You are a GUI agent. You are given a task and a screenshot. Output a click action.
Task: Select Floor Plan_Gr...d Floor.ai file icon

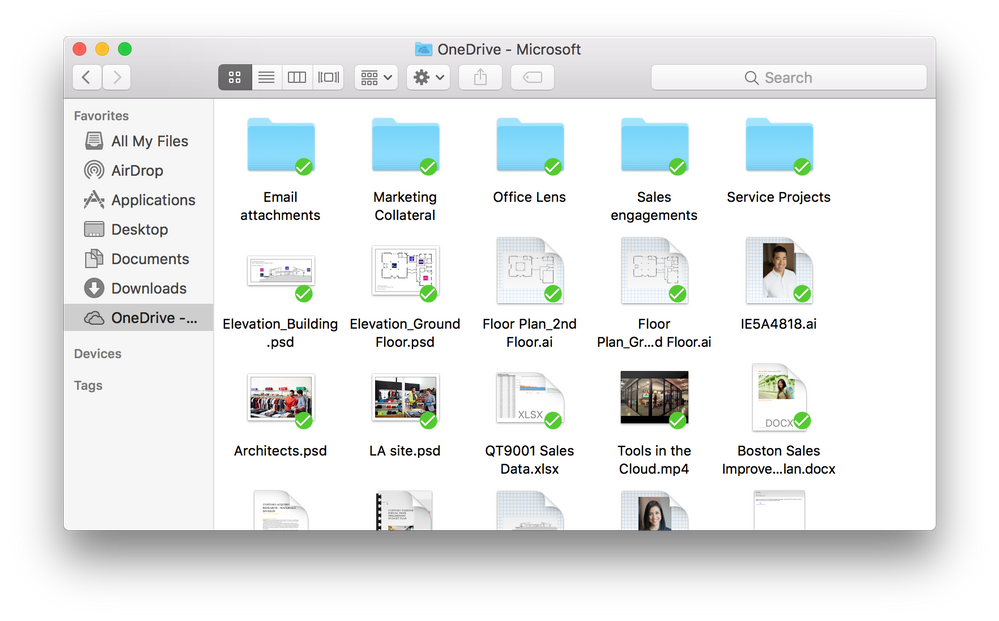coord(654,271)
